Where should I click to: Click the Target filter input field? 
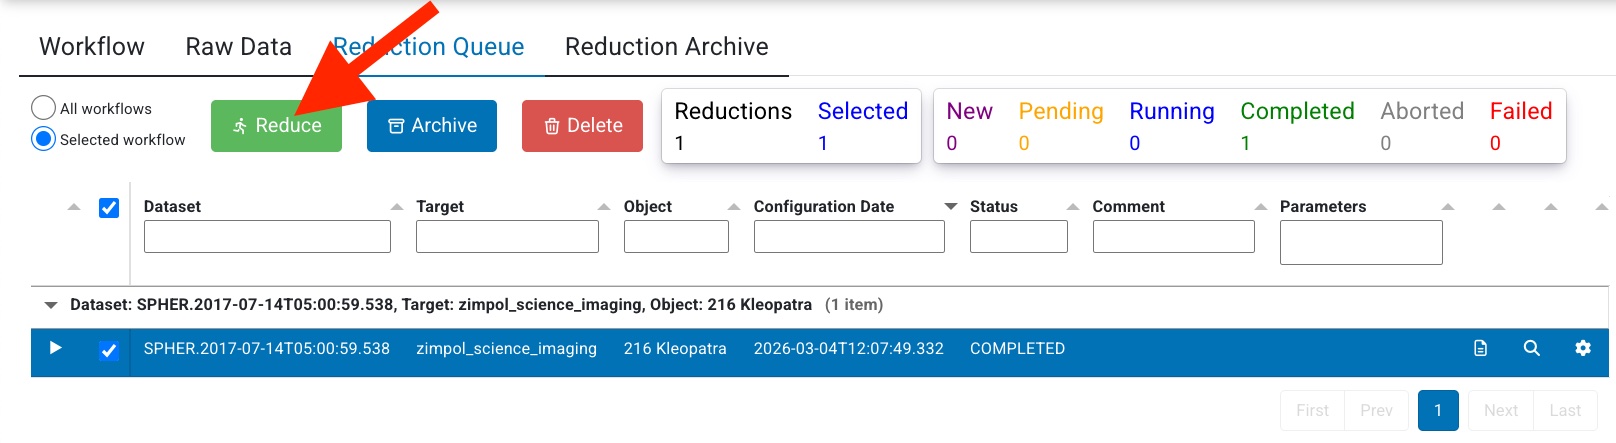pos(507,237)
